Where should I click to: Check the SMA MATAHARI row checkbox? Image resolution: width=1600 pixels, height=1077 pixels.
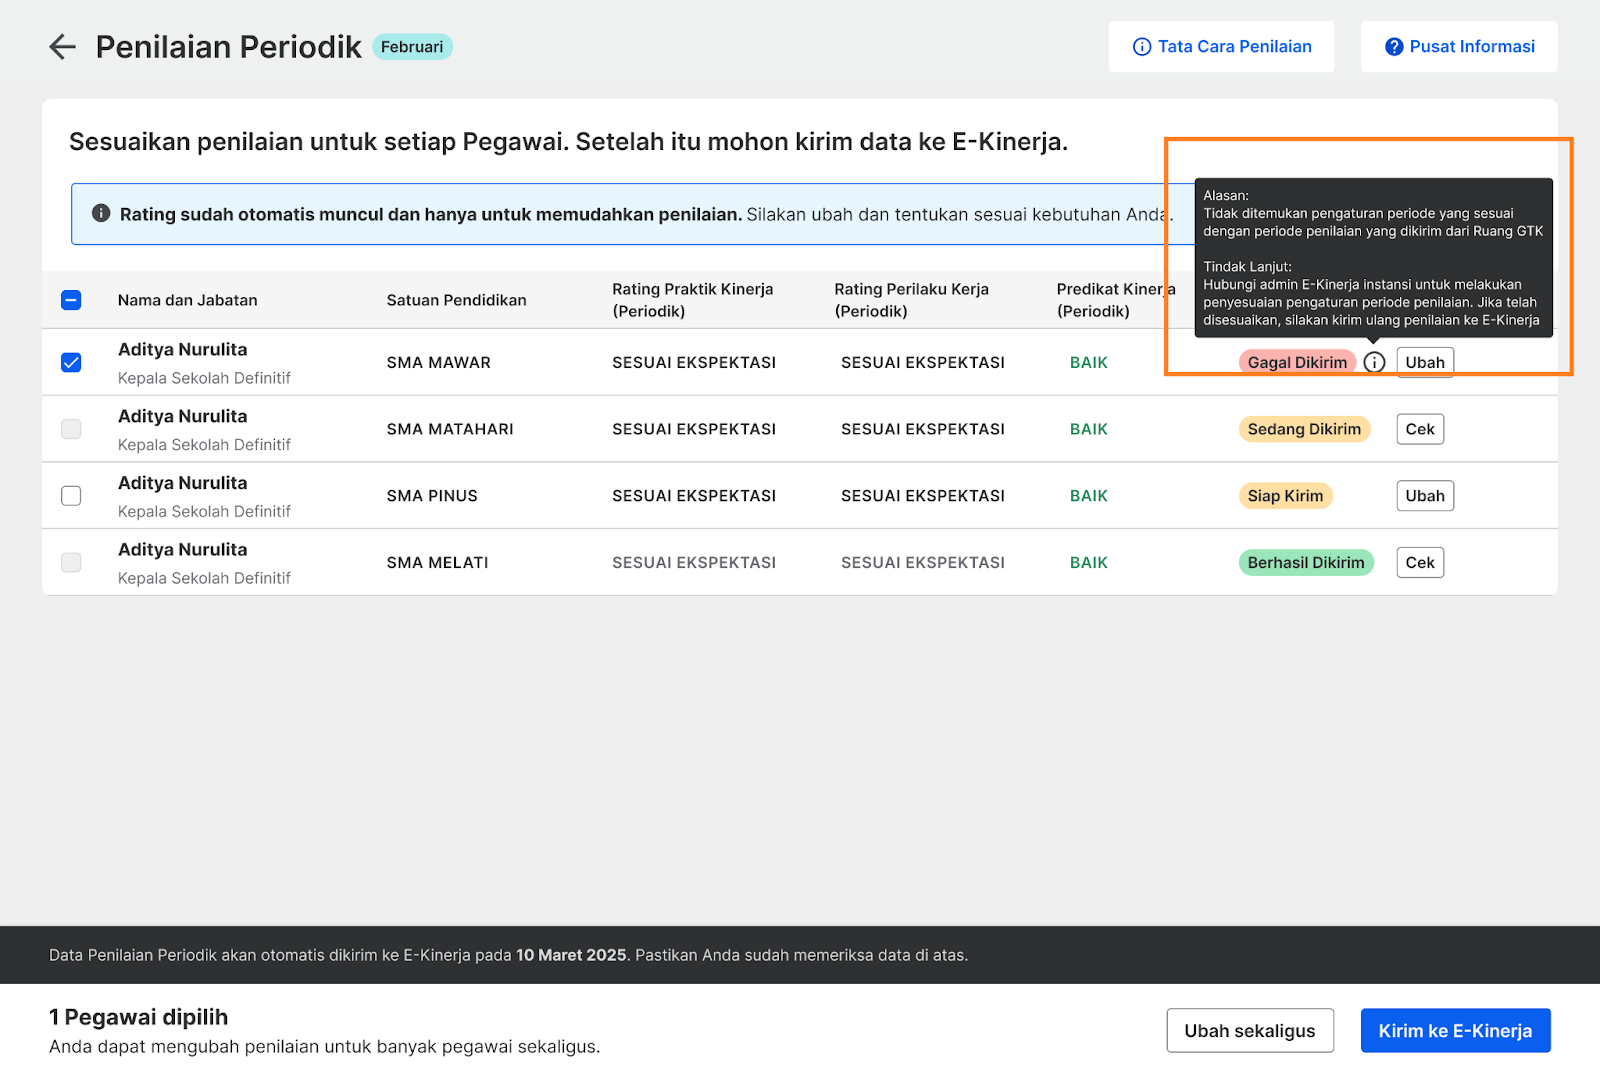(x=71, y=429)
